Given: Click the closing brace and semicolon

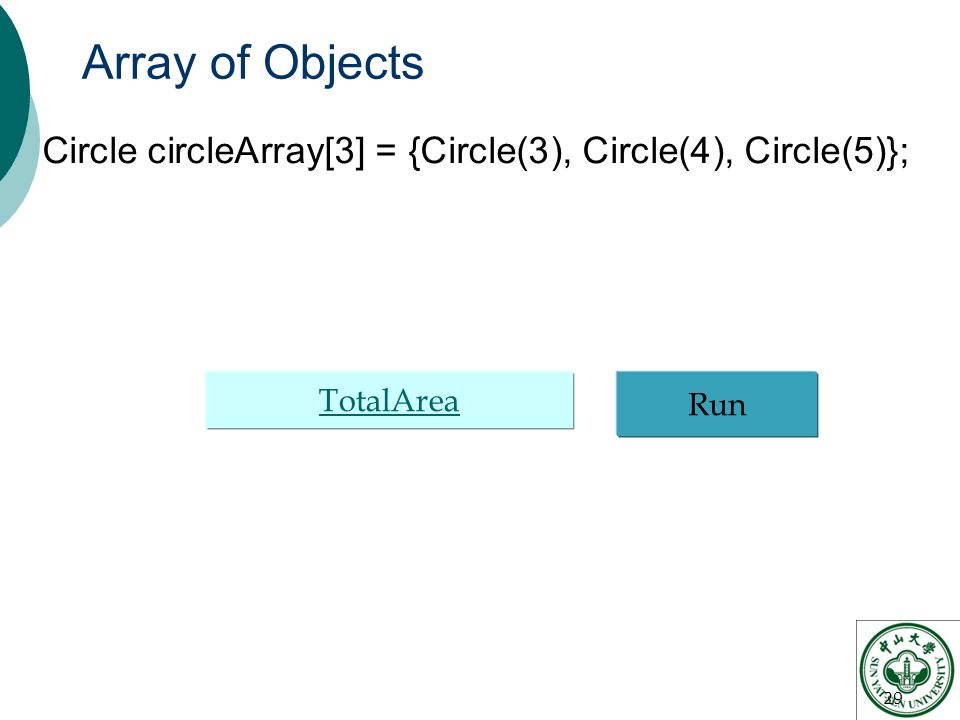Looking at the screenshot, I should 898,152.
